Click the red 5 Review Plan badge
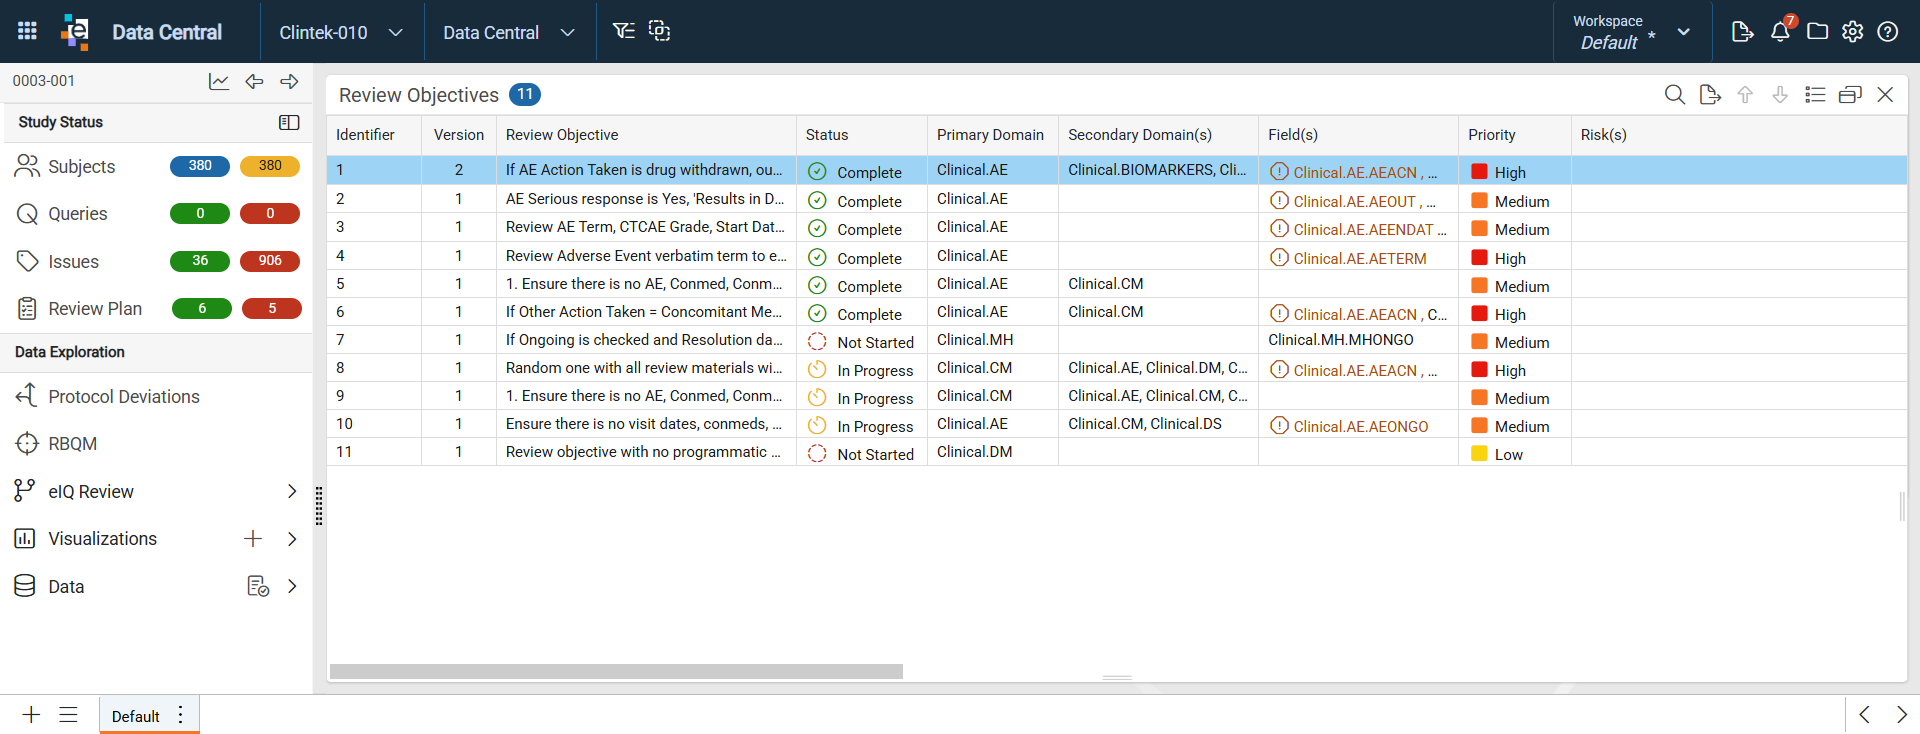 [x=272, y=309]
